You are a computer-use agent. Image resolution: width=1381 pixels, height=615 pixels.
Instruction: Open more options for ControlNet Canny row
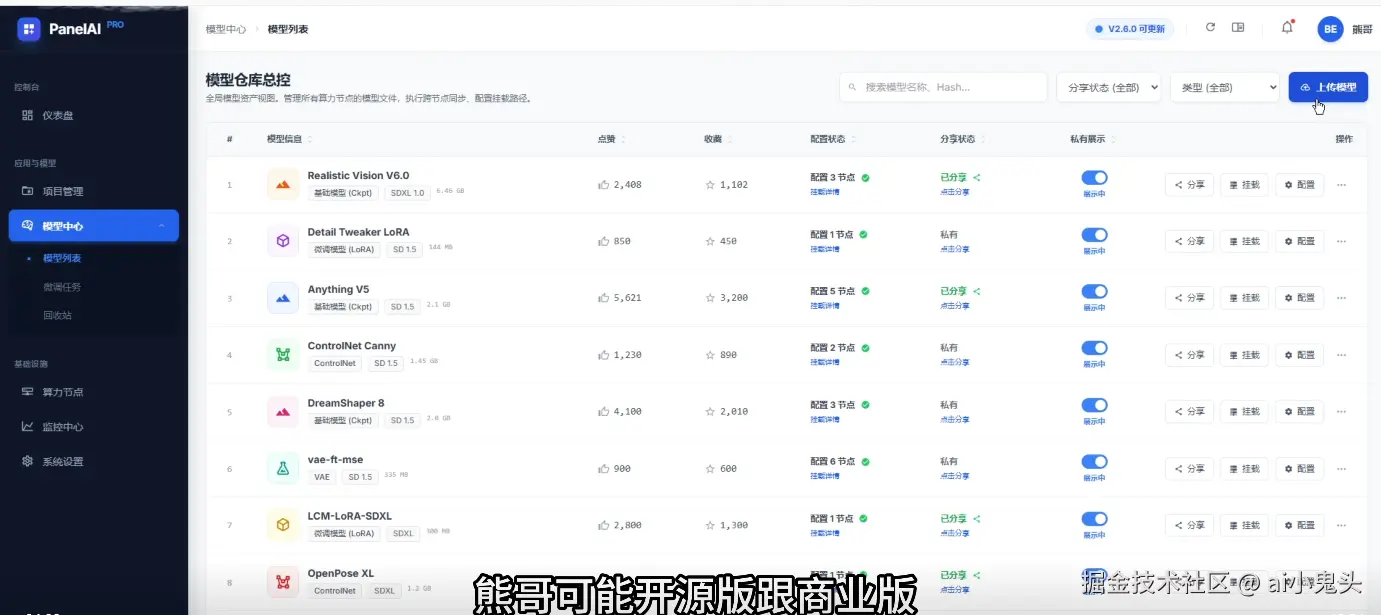pyautogui.click(x=1342, y=355)
